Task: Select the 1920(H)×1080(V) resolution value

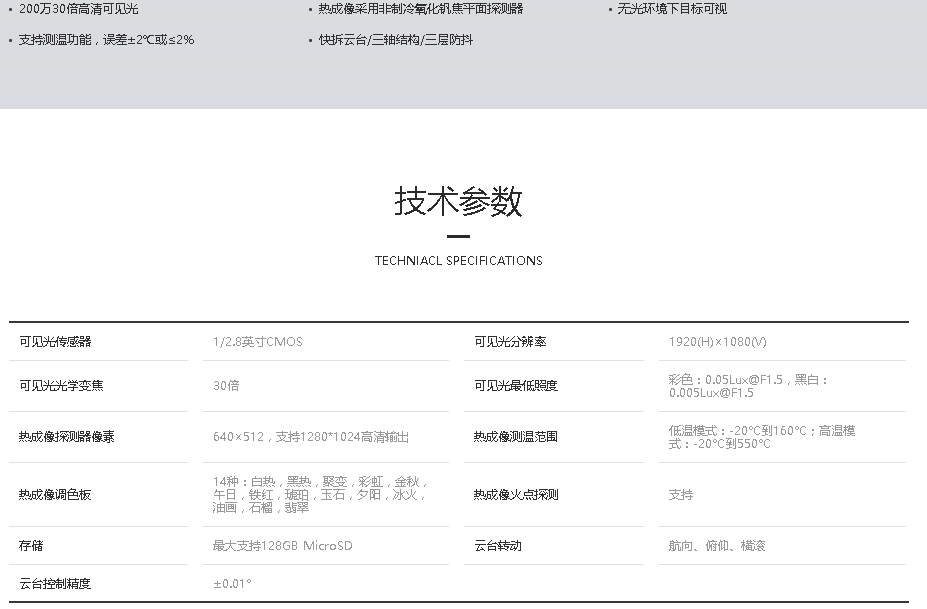Action: tap(717, 342)
